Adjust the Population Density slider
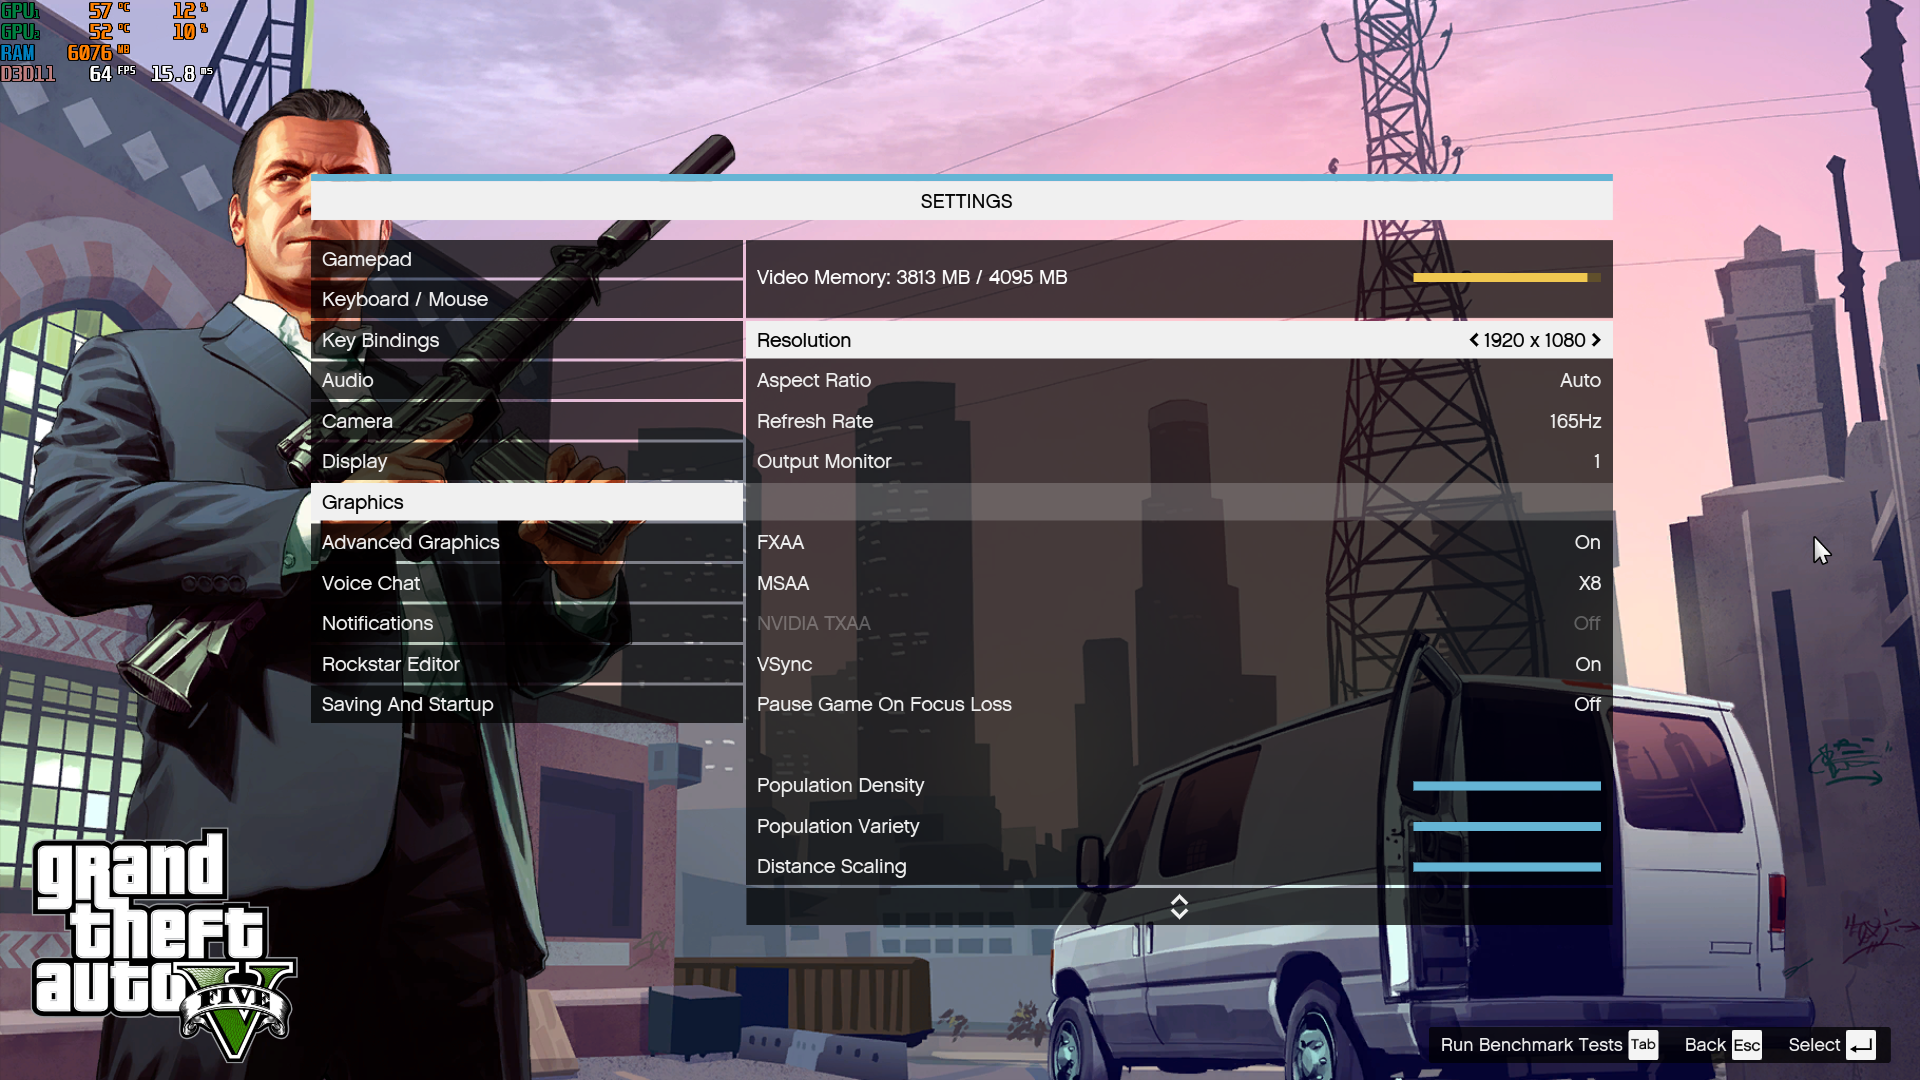Screen dimensions: 1920x1080 pyautogui.click(x=1506, y=785)
